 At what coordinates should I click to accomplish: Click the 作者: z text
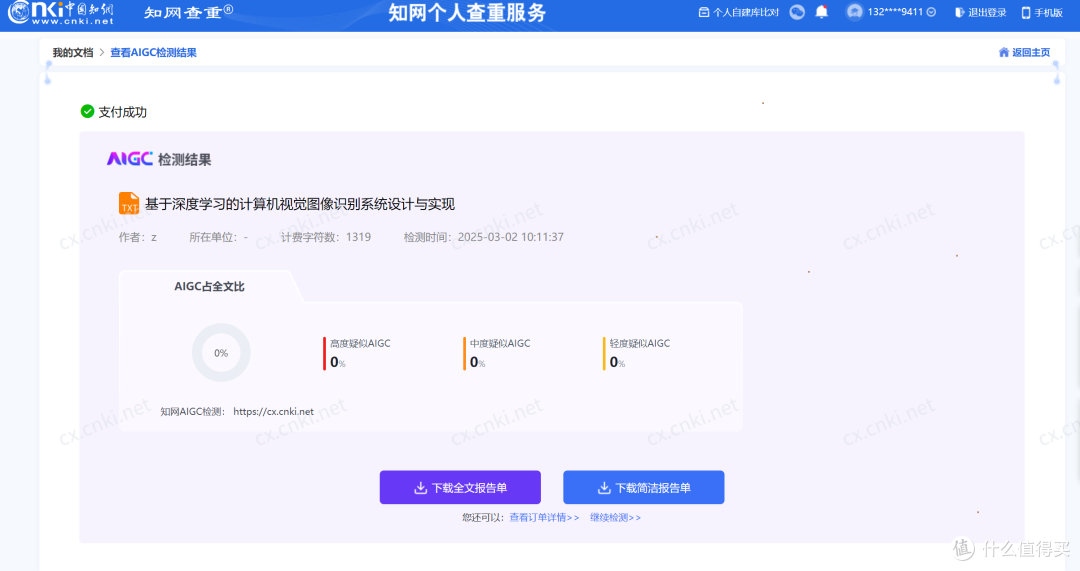138,237
